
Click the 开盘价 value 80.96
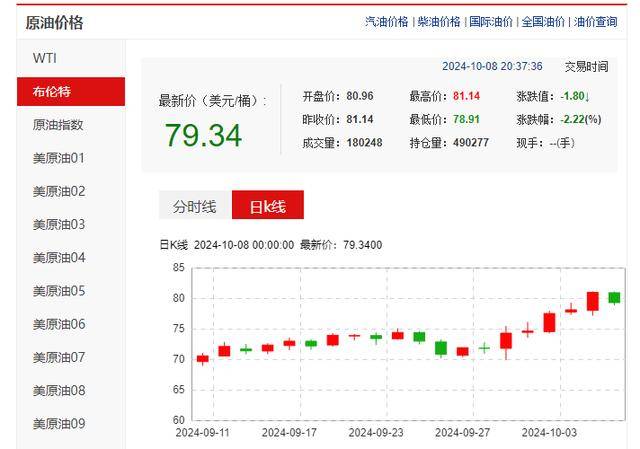(x=360, y=96)
